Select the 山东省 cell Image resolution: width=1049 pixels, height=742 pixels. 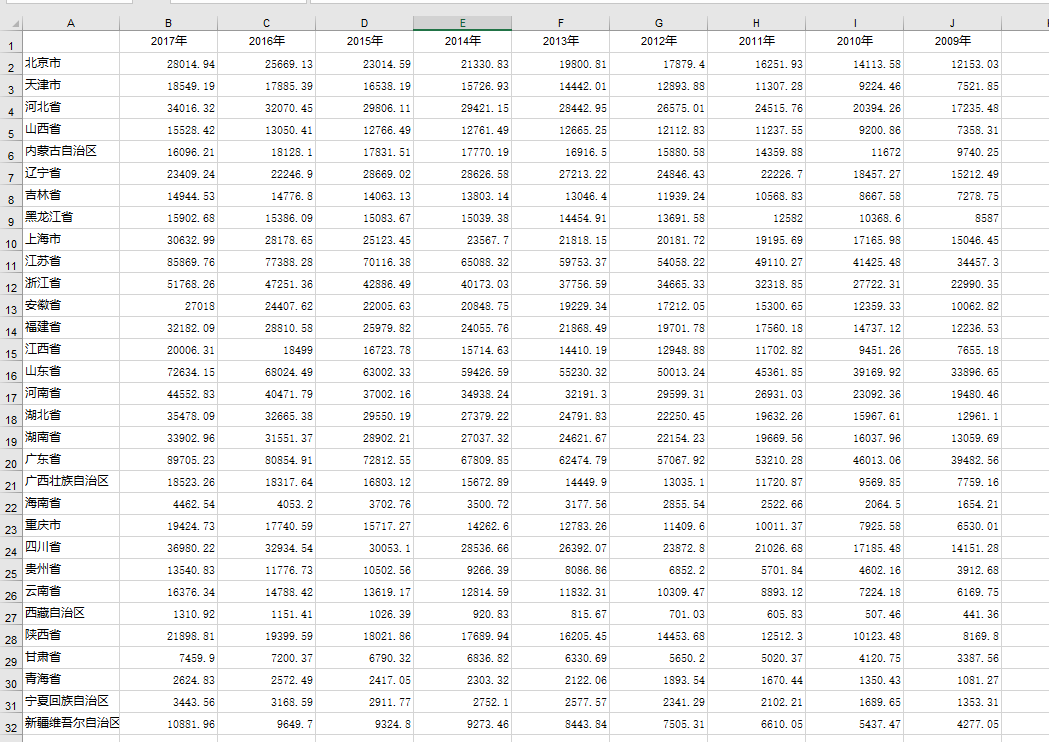(x=71, y=372)
